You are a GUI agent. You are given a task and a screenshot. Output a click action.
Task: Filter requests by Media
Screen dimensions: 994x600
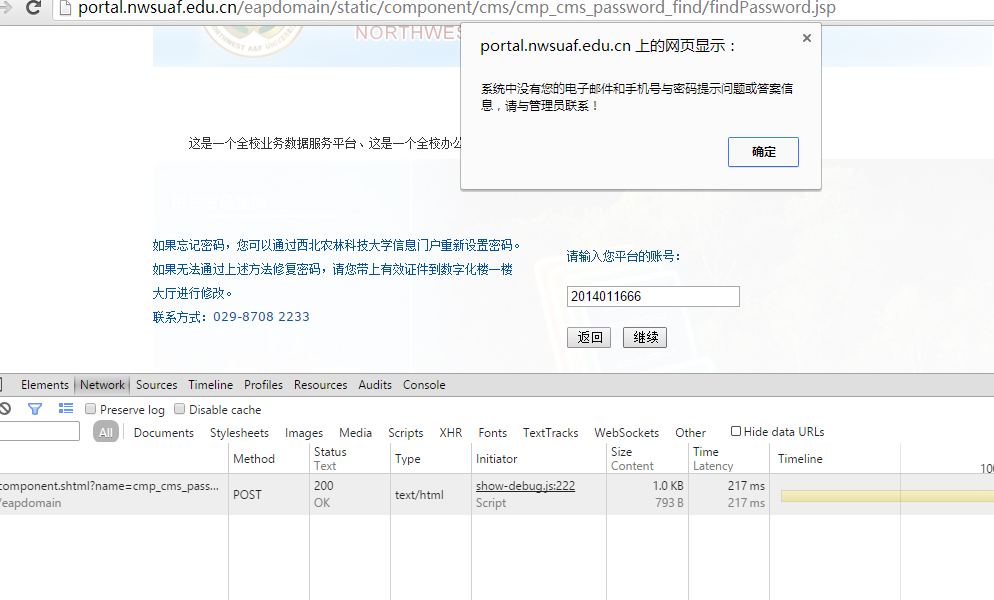[355, 433]
